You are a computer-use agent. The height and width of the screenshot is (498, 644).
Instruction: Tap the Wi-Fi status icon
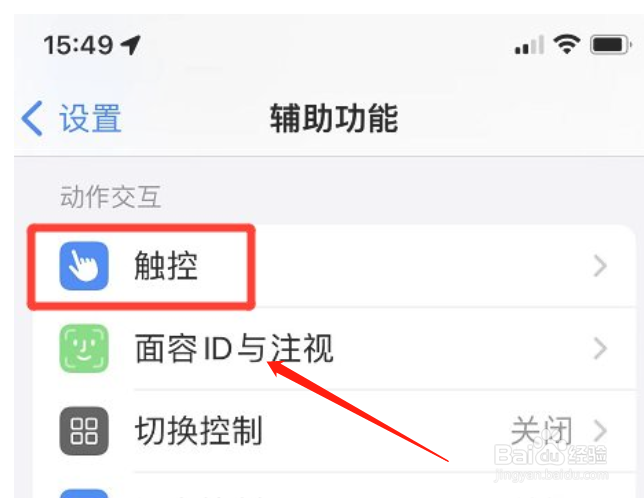point(566,44)
